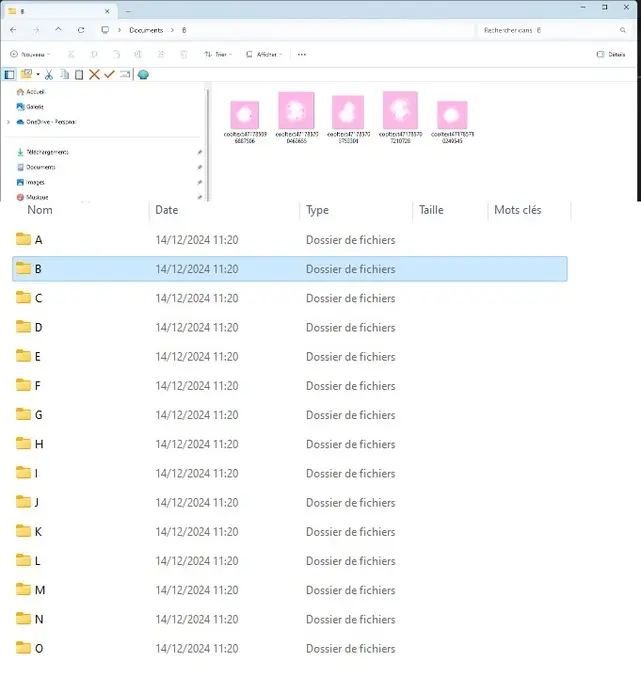The height and width of the screenshot is (678, 641).
Task: Click the orange X delete icon
Action: pyautogui.click(x=94, y=75)
